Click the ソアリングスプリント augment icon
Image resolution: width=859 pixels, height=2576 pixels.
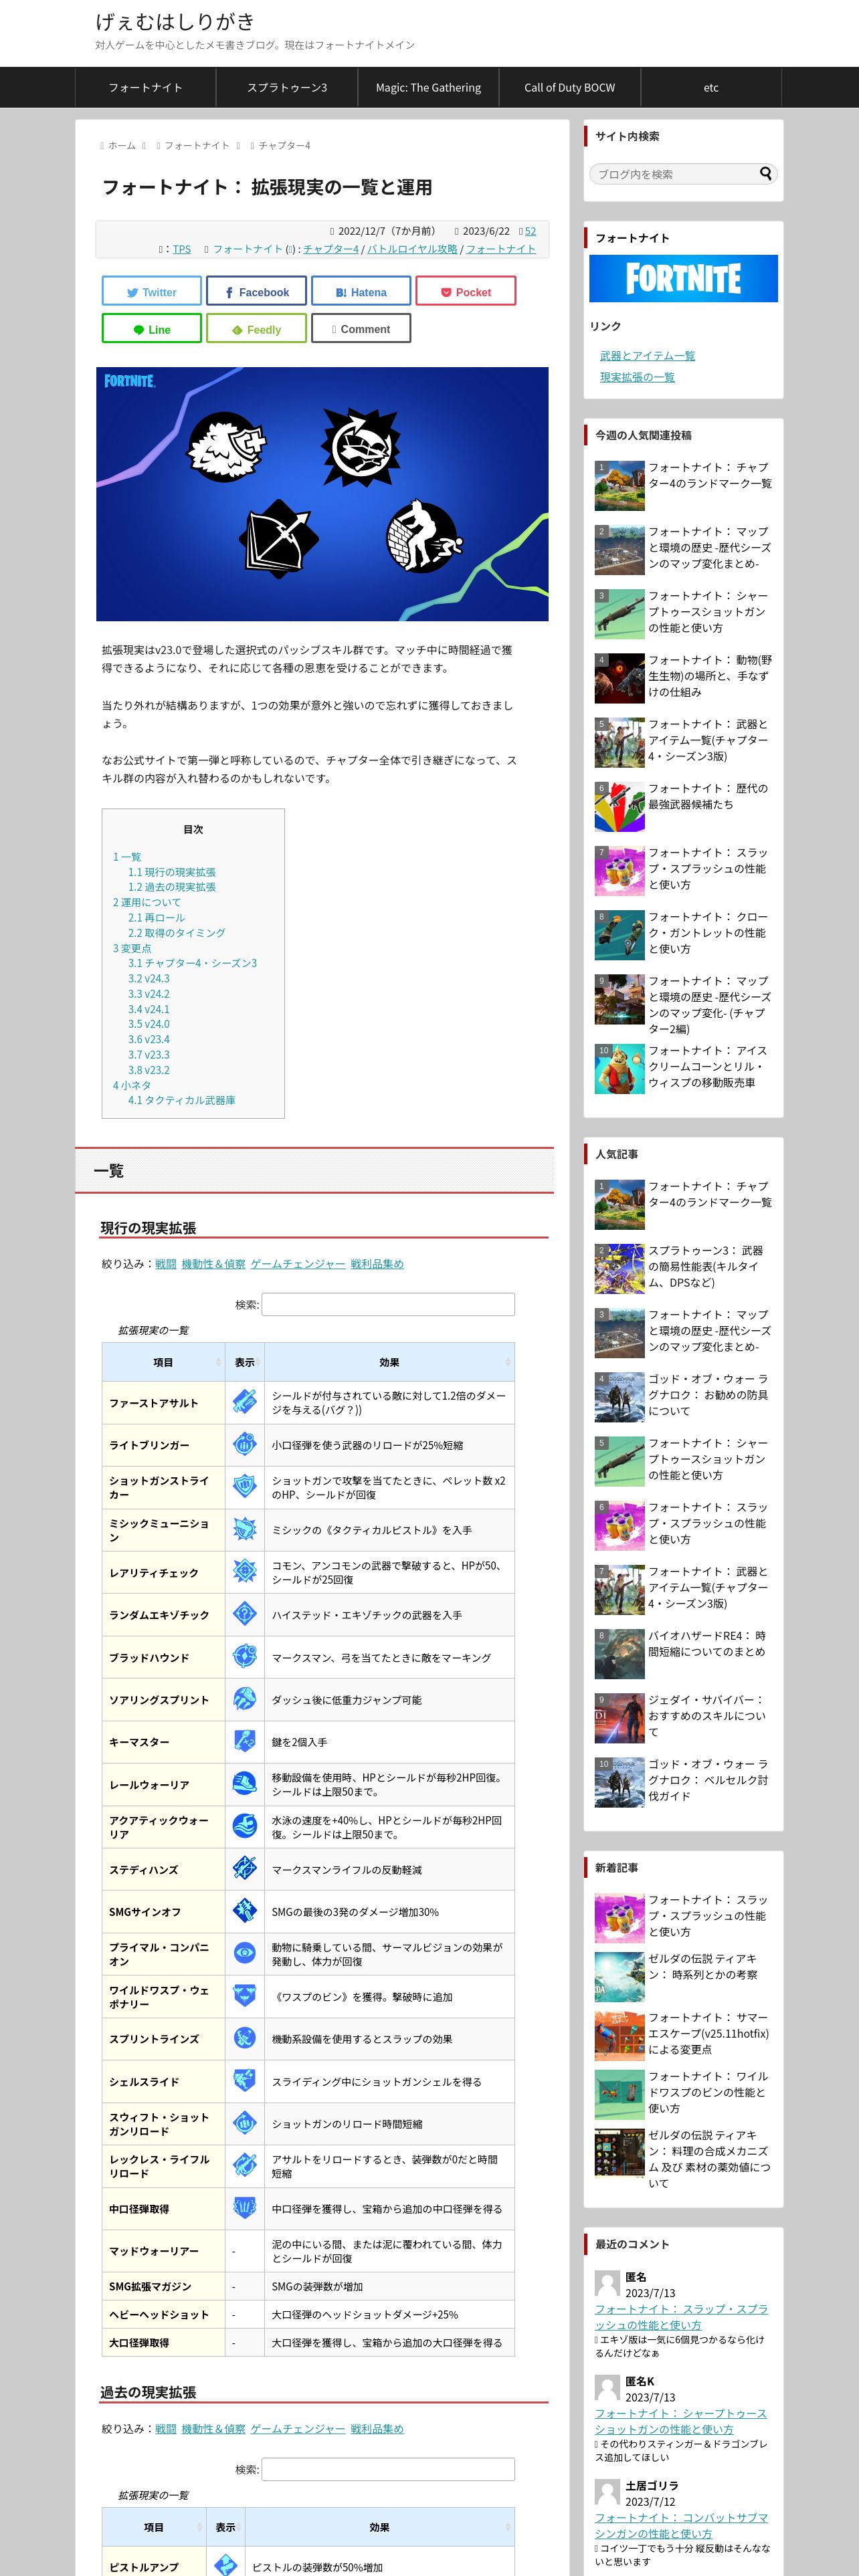(x=244, y=1699)
